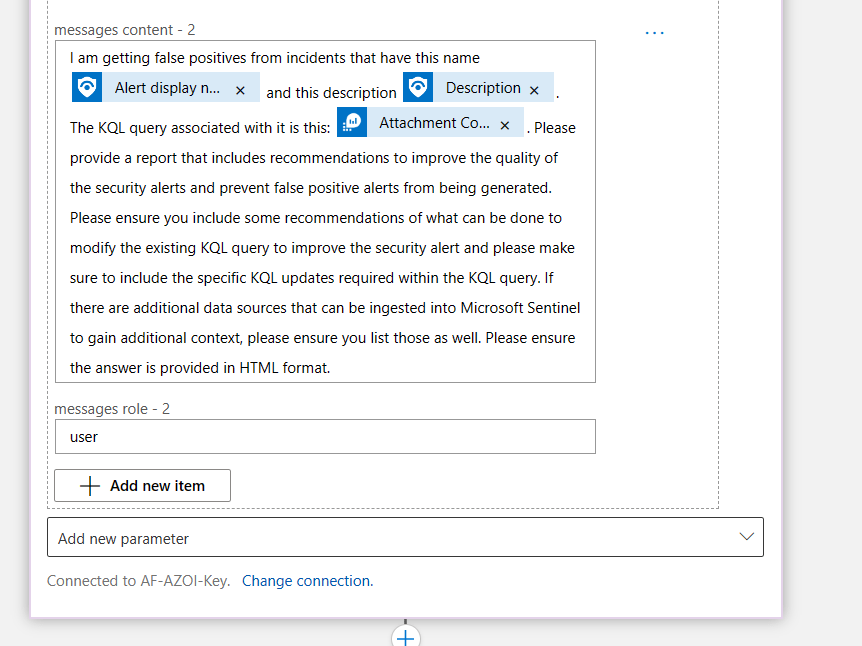Open the Change connection link
Viewport: 862px width, 646px height.
pyautogui.click(x=307, y=581)
